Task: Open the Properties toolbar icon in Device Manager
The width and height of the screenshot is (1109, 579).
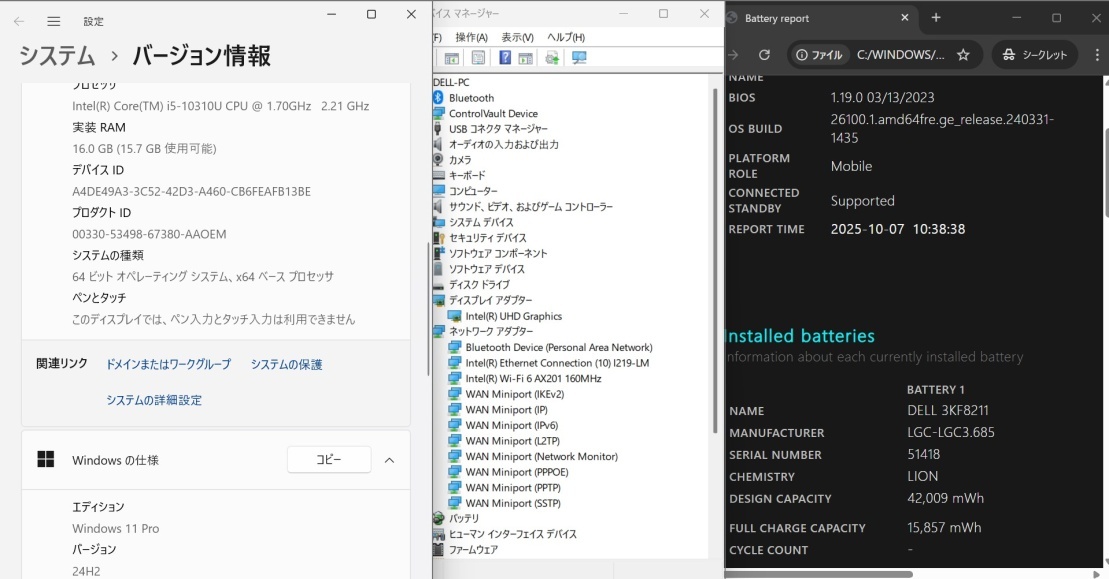Action: pyautogui.click(x=478, y=58)
